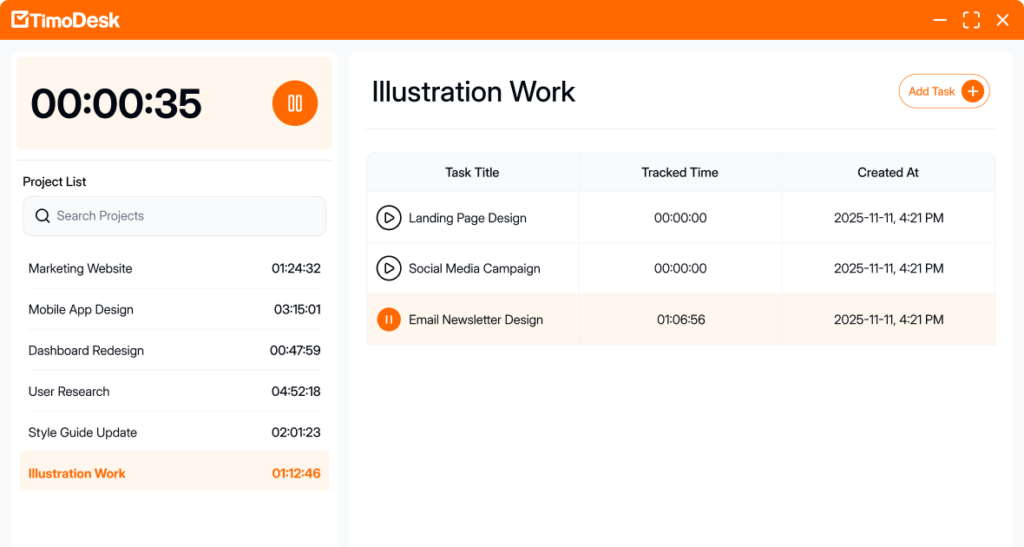Click Marketing Website time 01:24:32
The height and width of the screenshot is (547, 1024).
tap(296, 268)
